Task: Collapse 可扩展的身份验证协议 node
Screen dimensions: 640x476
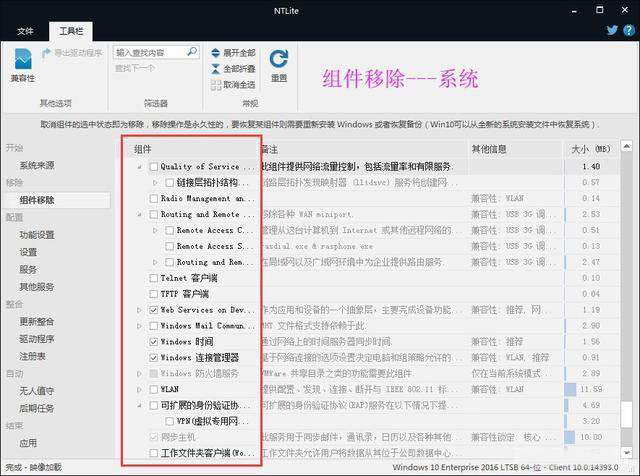Action: (140, 405)
